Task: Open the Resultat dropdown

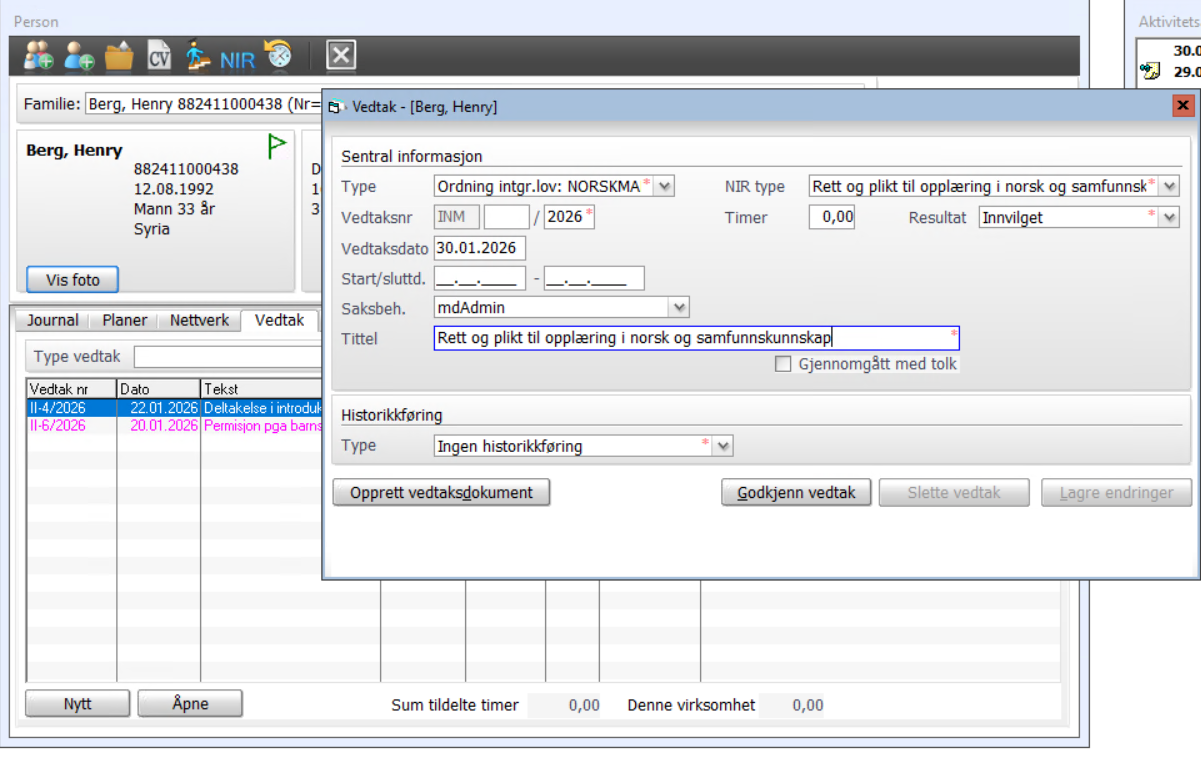Action: click(1170, 217)
